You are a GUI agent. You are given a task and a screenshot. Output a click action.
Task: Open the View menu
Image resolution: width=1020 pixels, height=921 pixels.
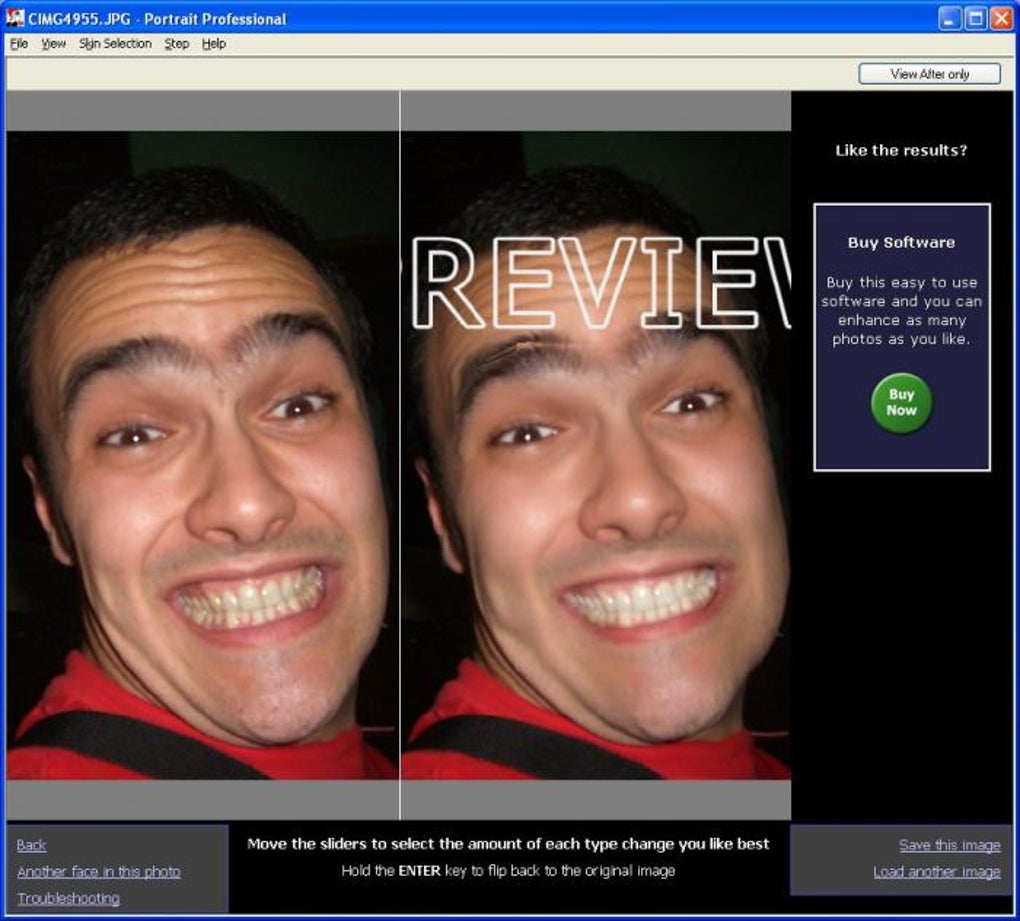click(53, 44)
